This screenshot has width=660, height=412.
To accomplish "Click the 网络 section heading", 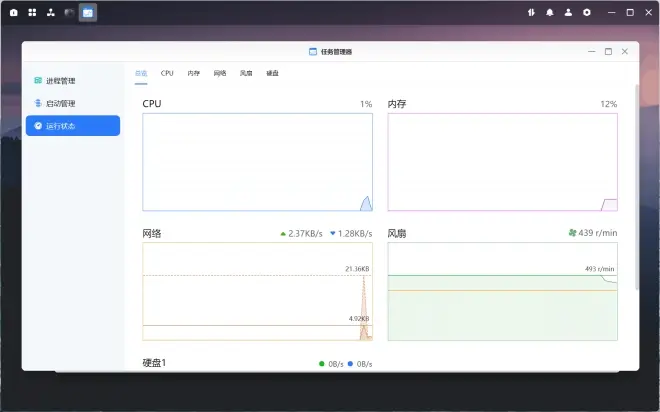I will 152,234.
